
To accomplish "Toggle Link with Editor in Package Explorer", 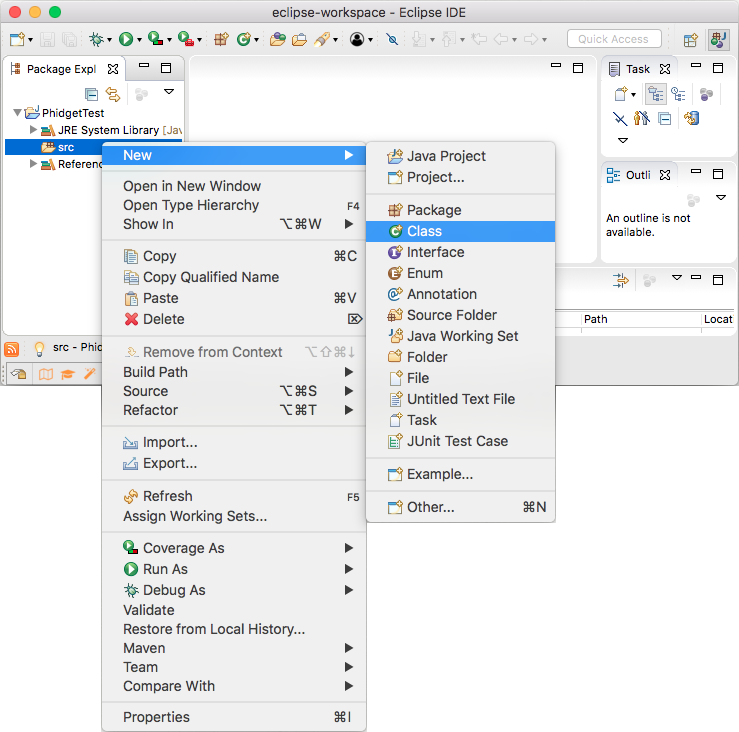I will pyautogui.click(x=113, y=94).
